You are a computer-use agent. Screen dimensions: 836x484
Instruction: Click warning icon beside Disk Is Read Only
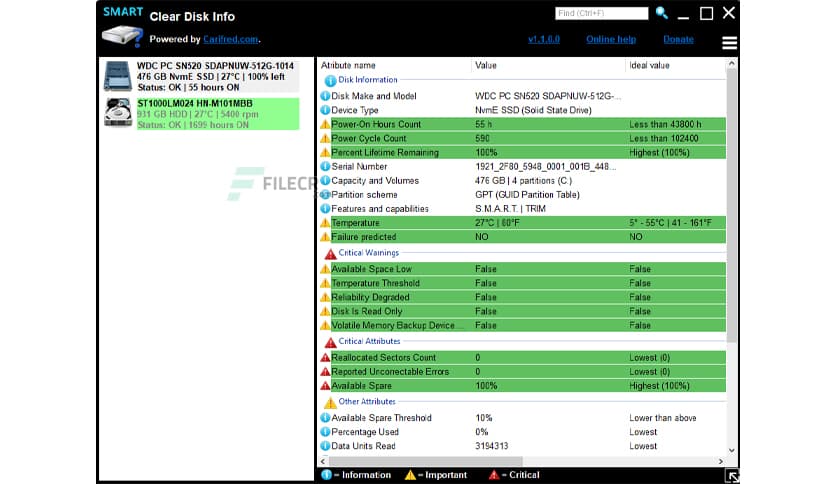(325, 311)
